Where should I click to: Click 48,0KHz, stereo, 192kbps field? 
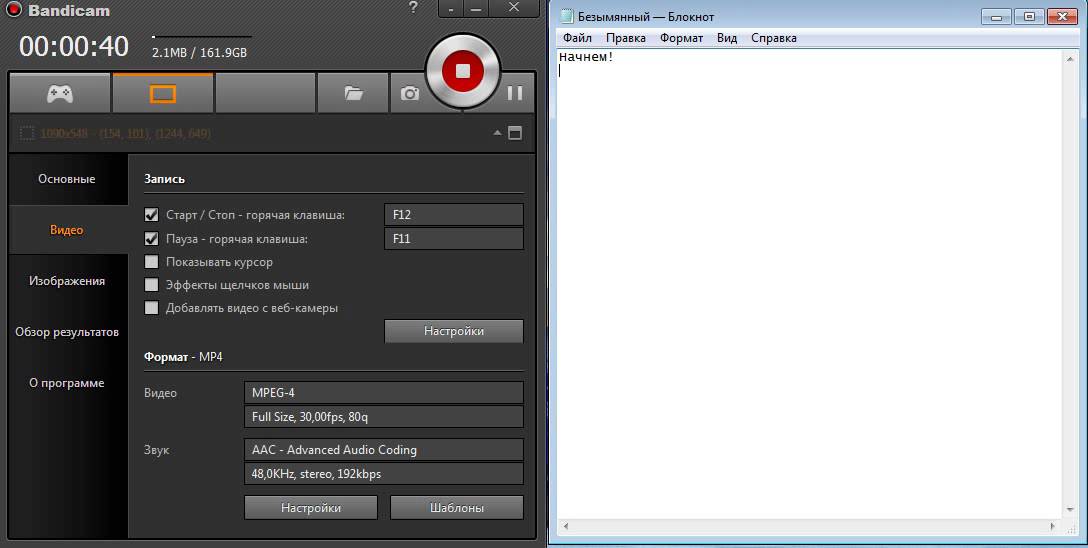(384, 474)
